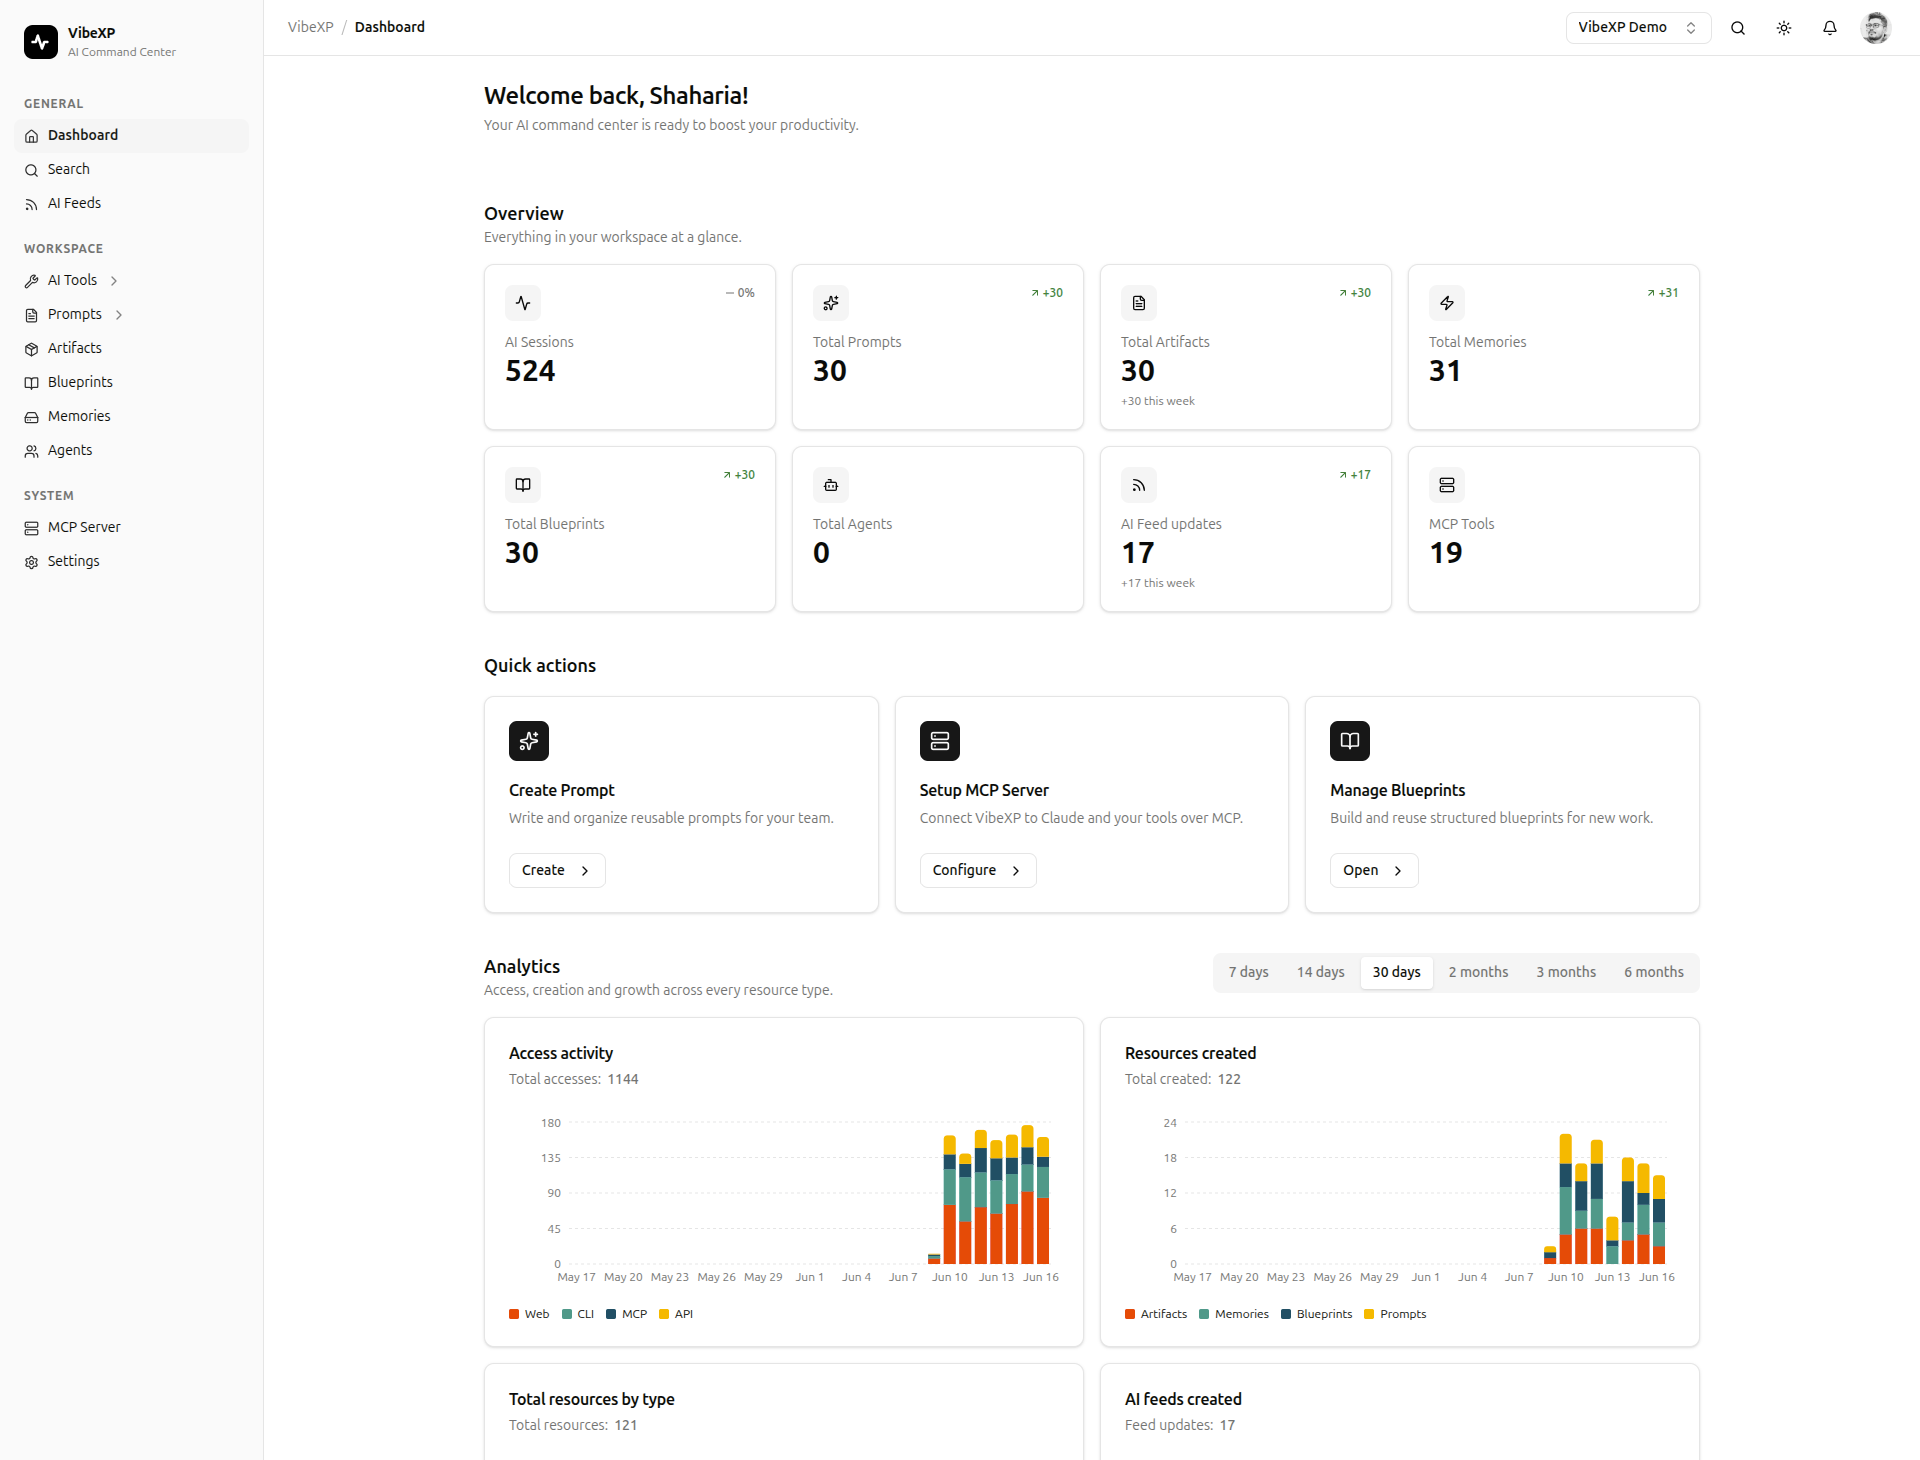The height and width of the screenshot is (1460, 1920).
Task: Toggle the Blueprints legend in Resources created
Action: click(x=1316, y=1315)
